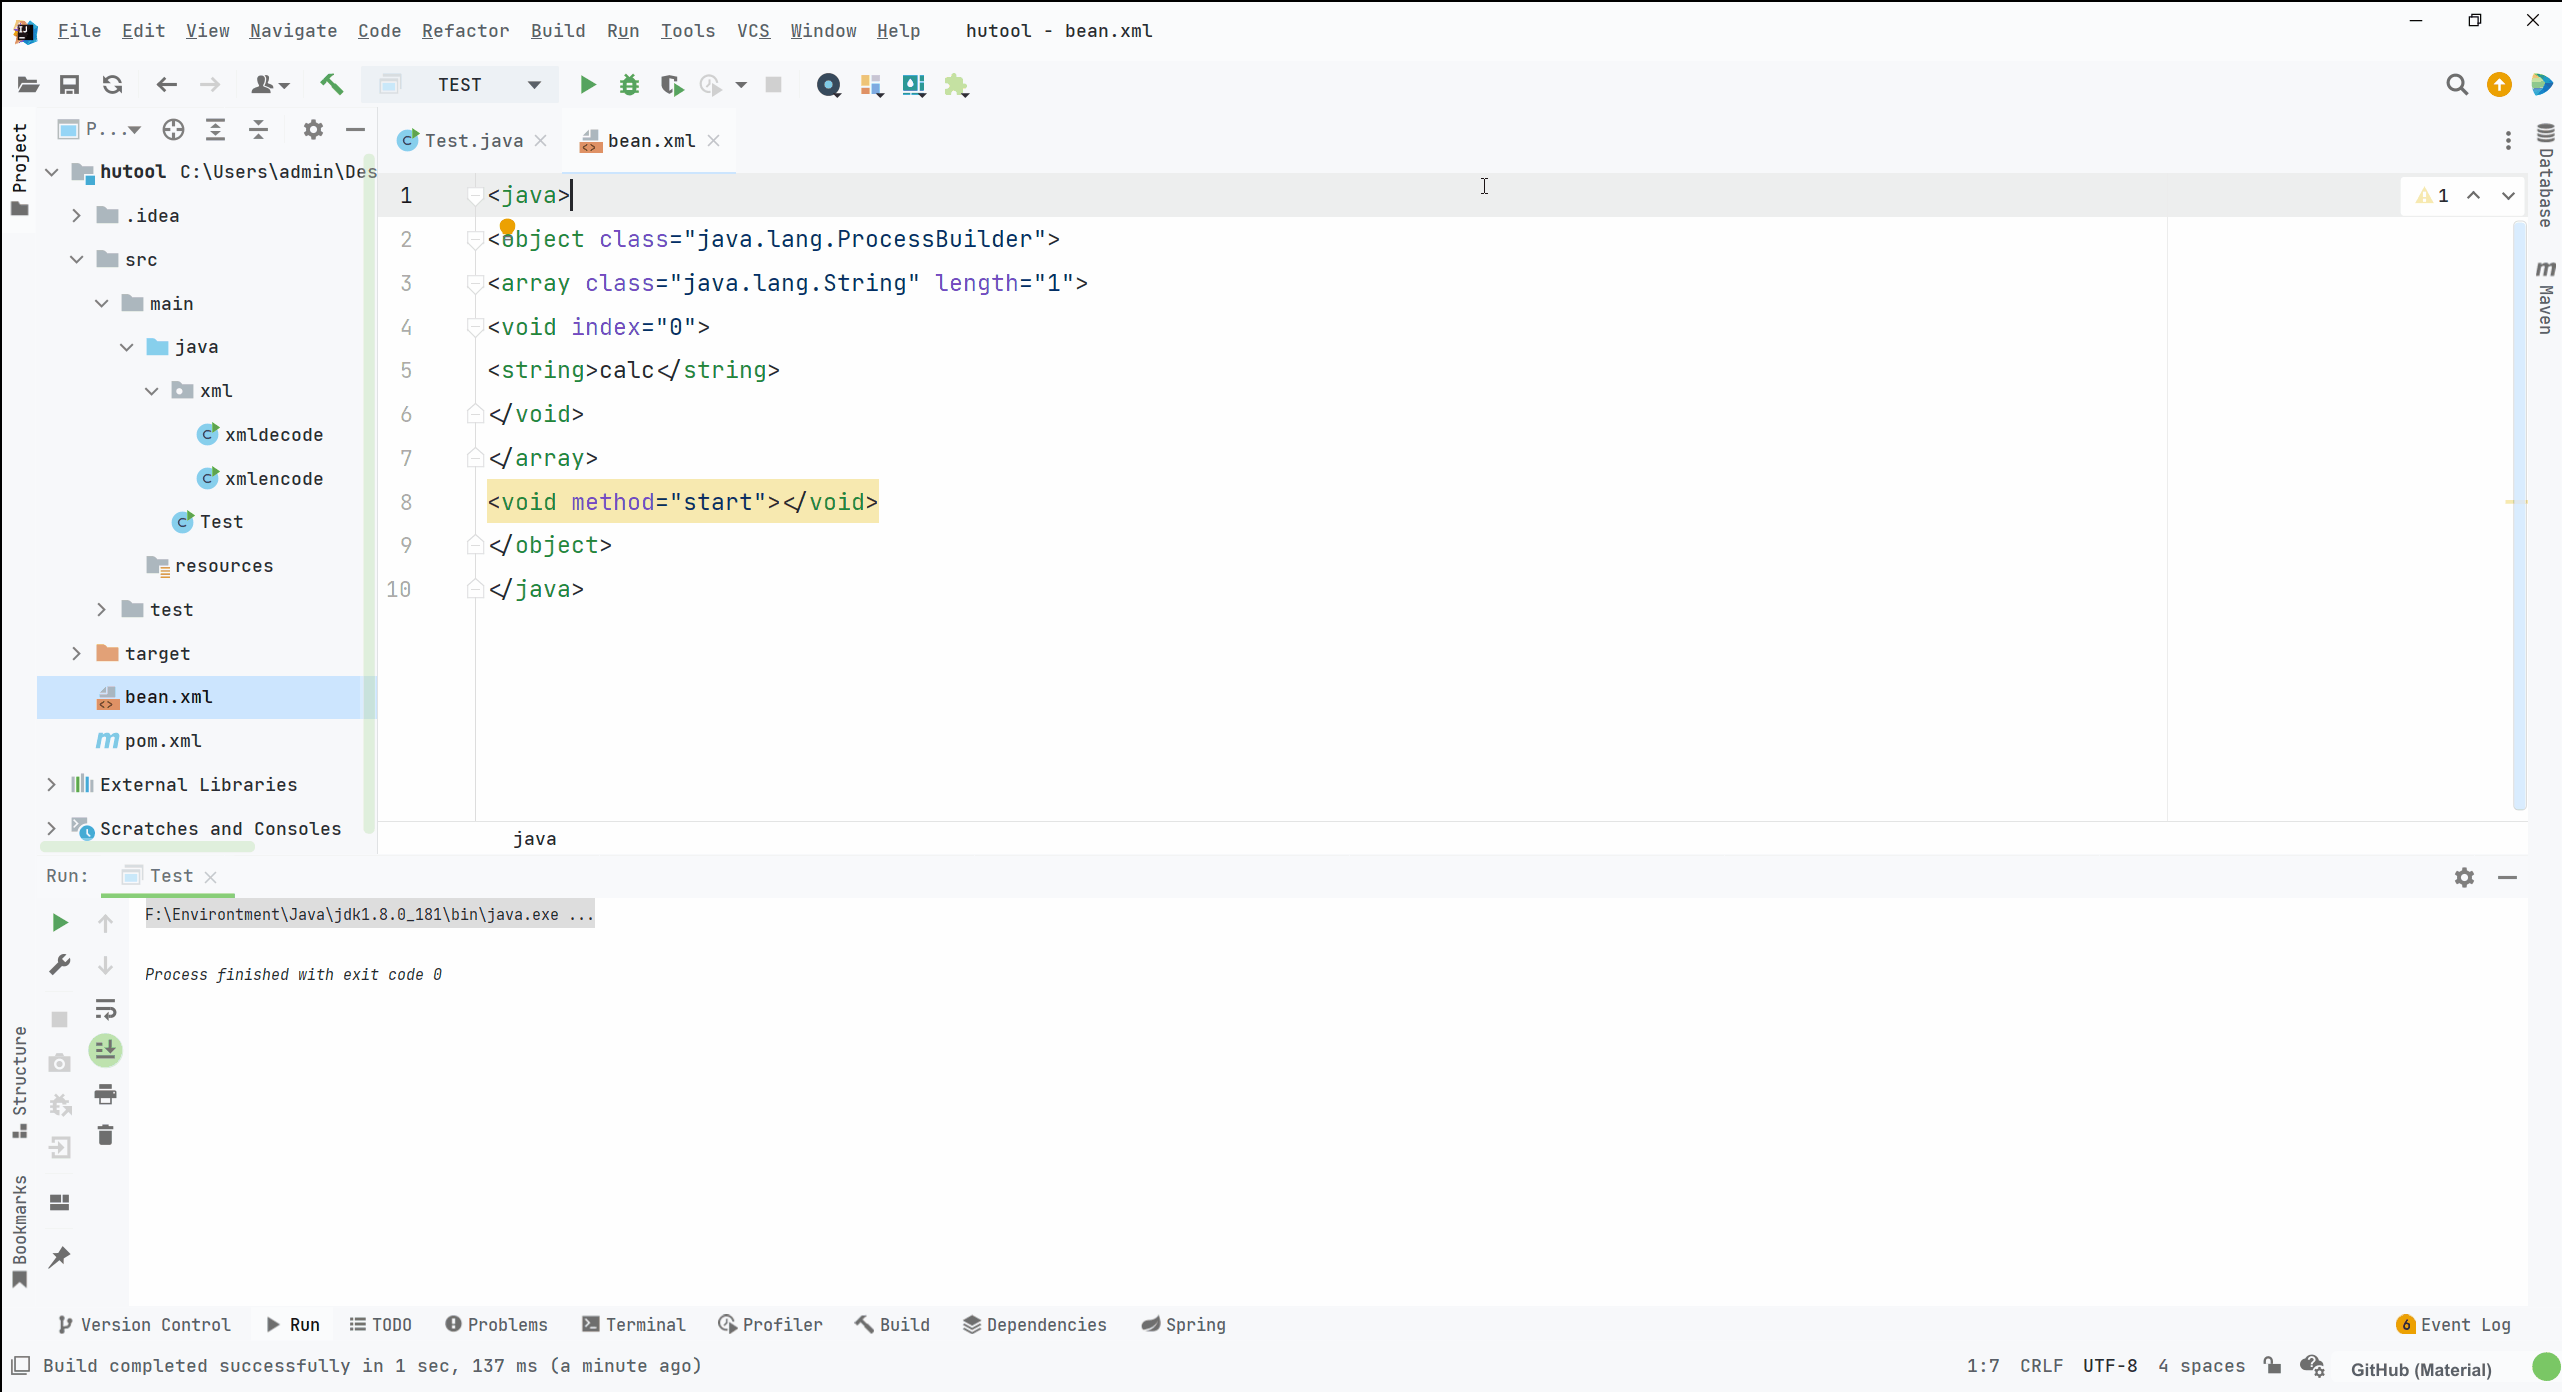Change CRLF line separator in status bar
This screenshot has height=1392, width=2562.
(2041, 1366)
